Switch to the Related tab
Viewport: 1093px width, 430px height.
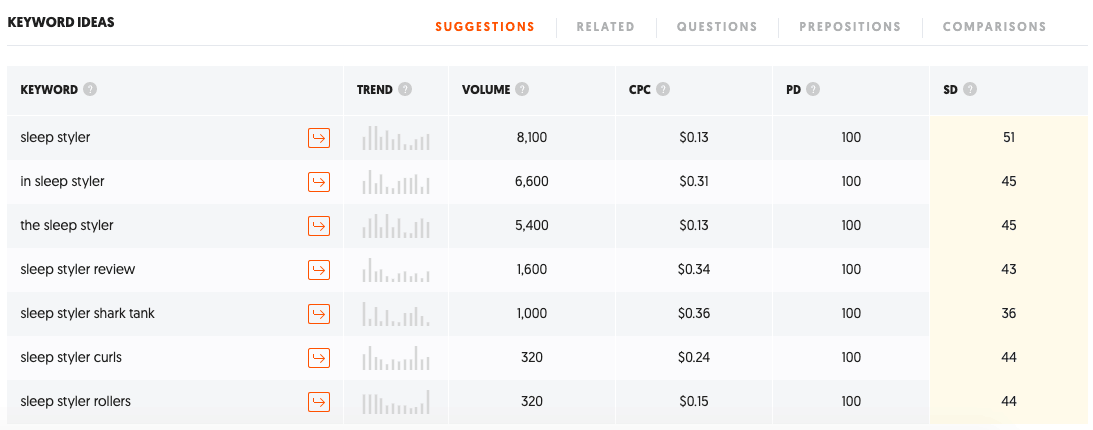605,27
